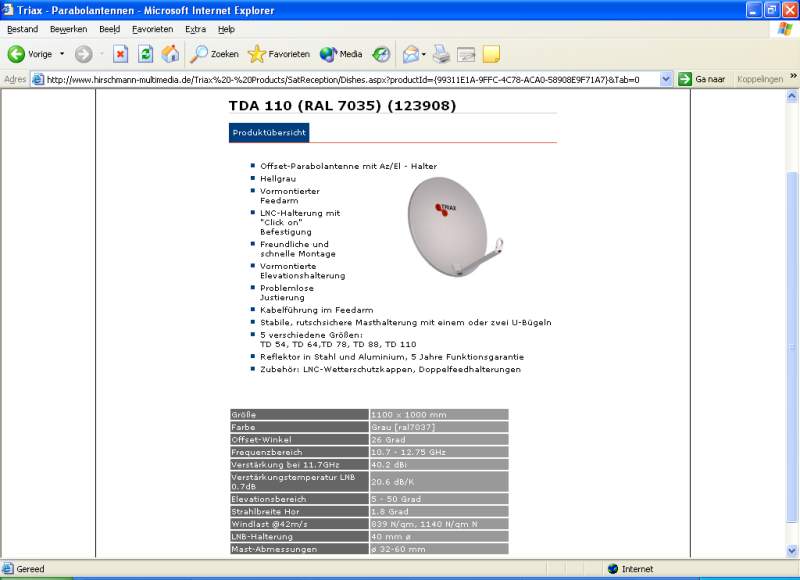Click the Windlast @42m/s row label

299,524
